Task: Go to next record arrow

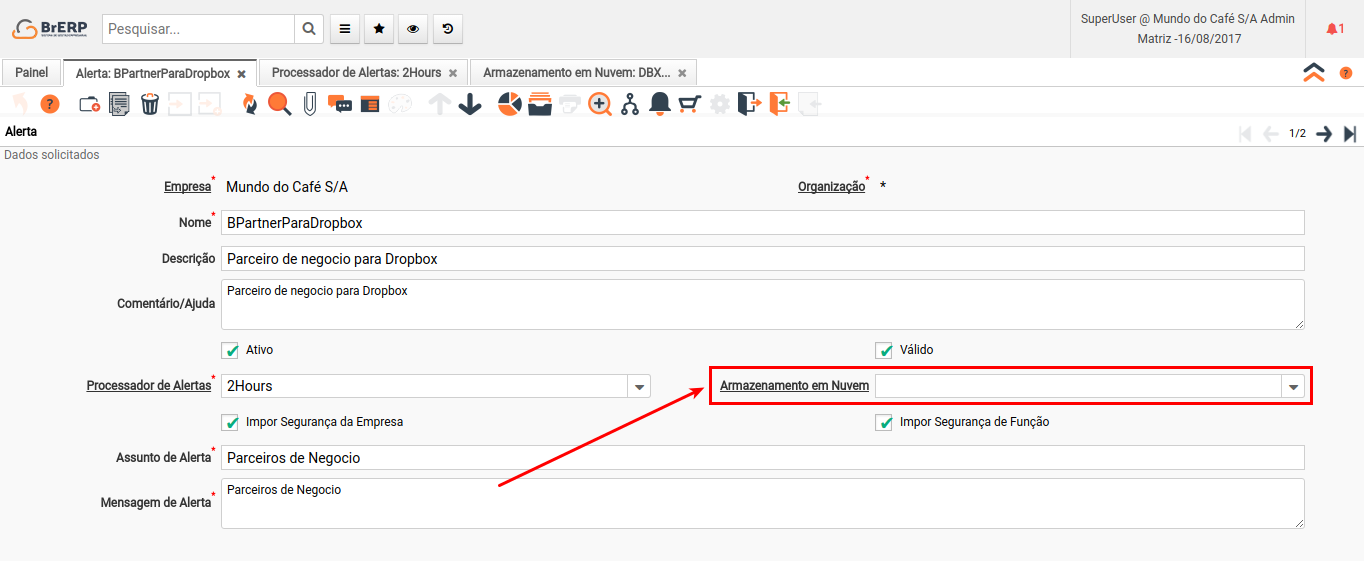Action: 1324,134
